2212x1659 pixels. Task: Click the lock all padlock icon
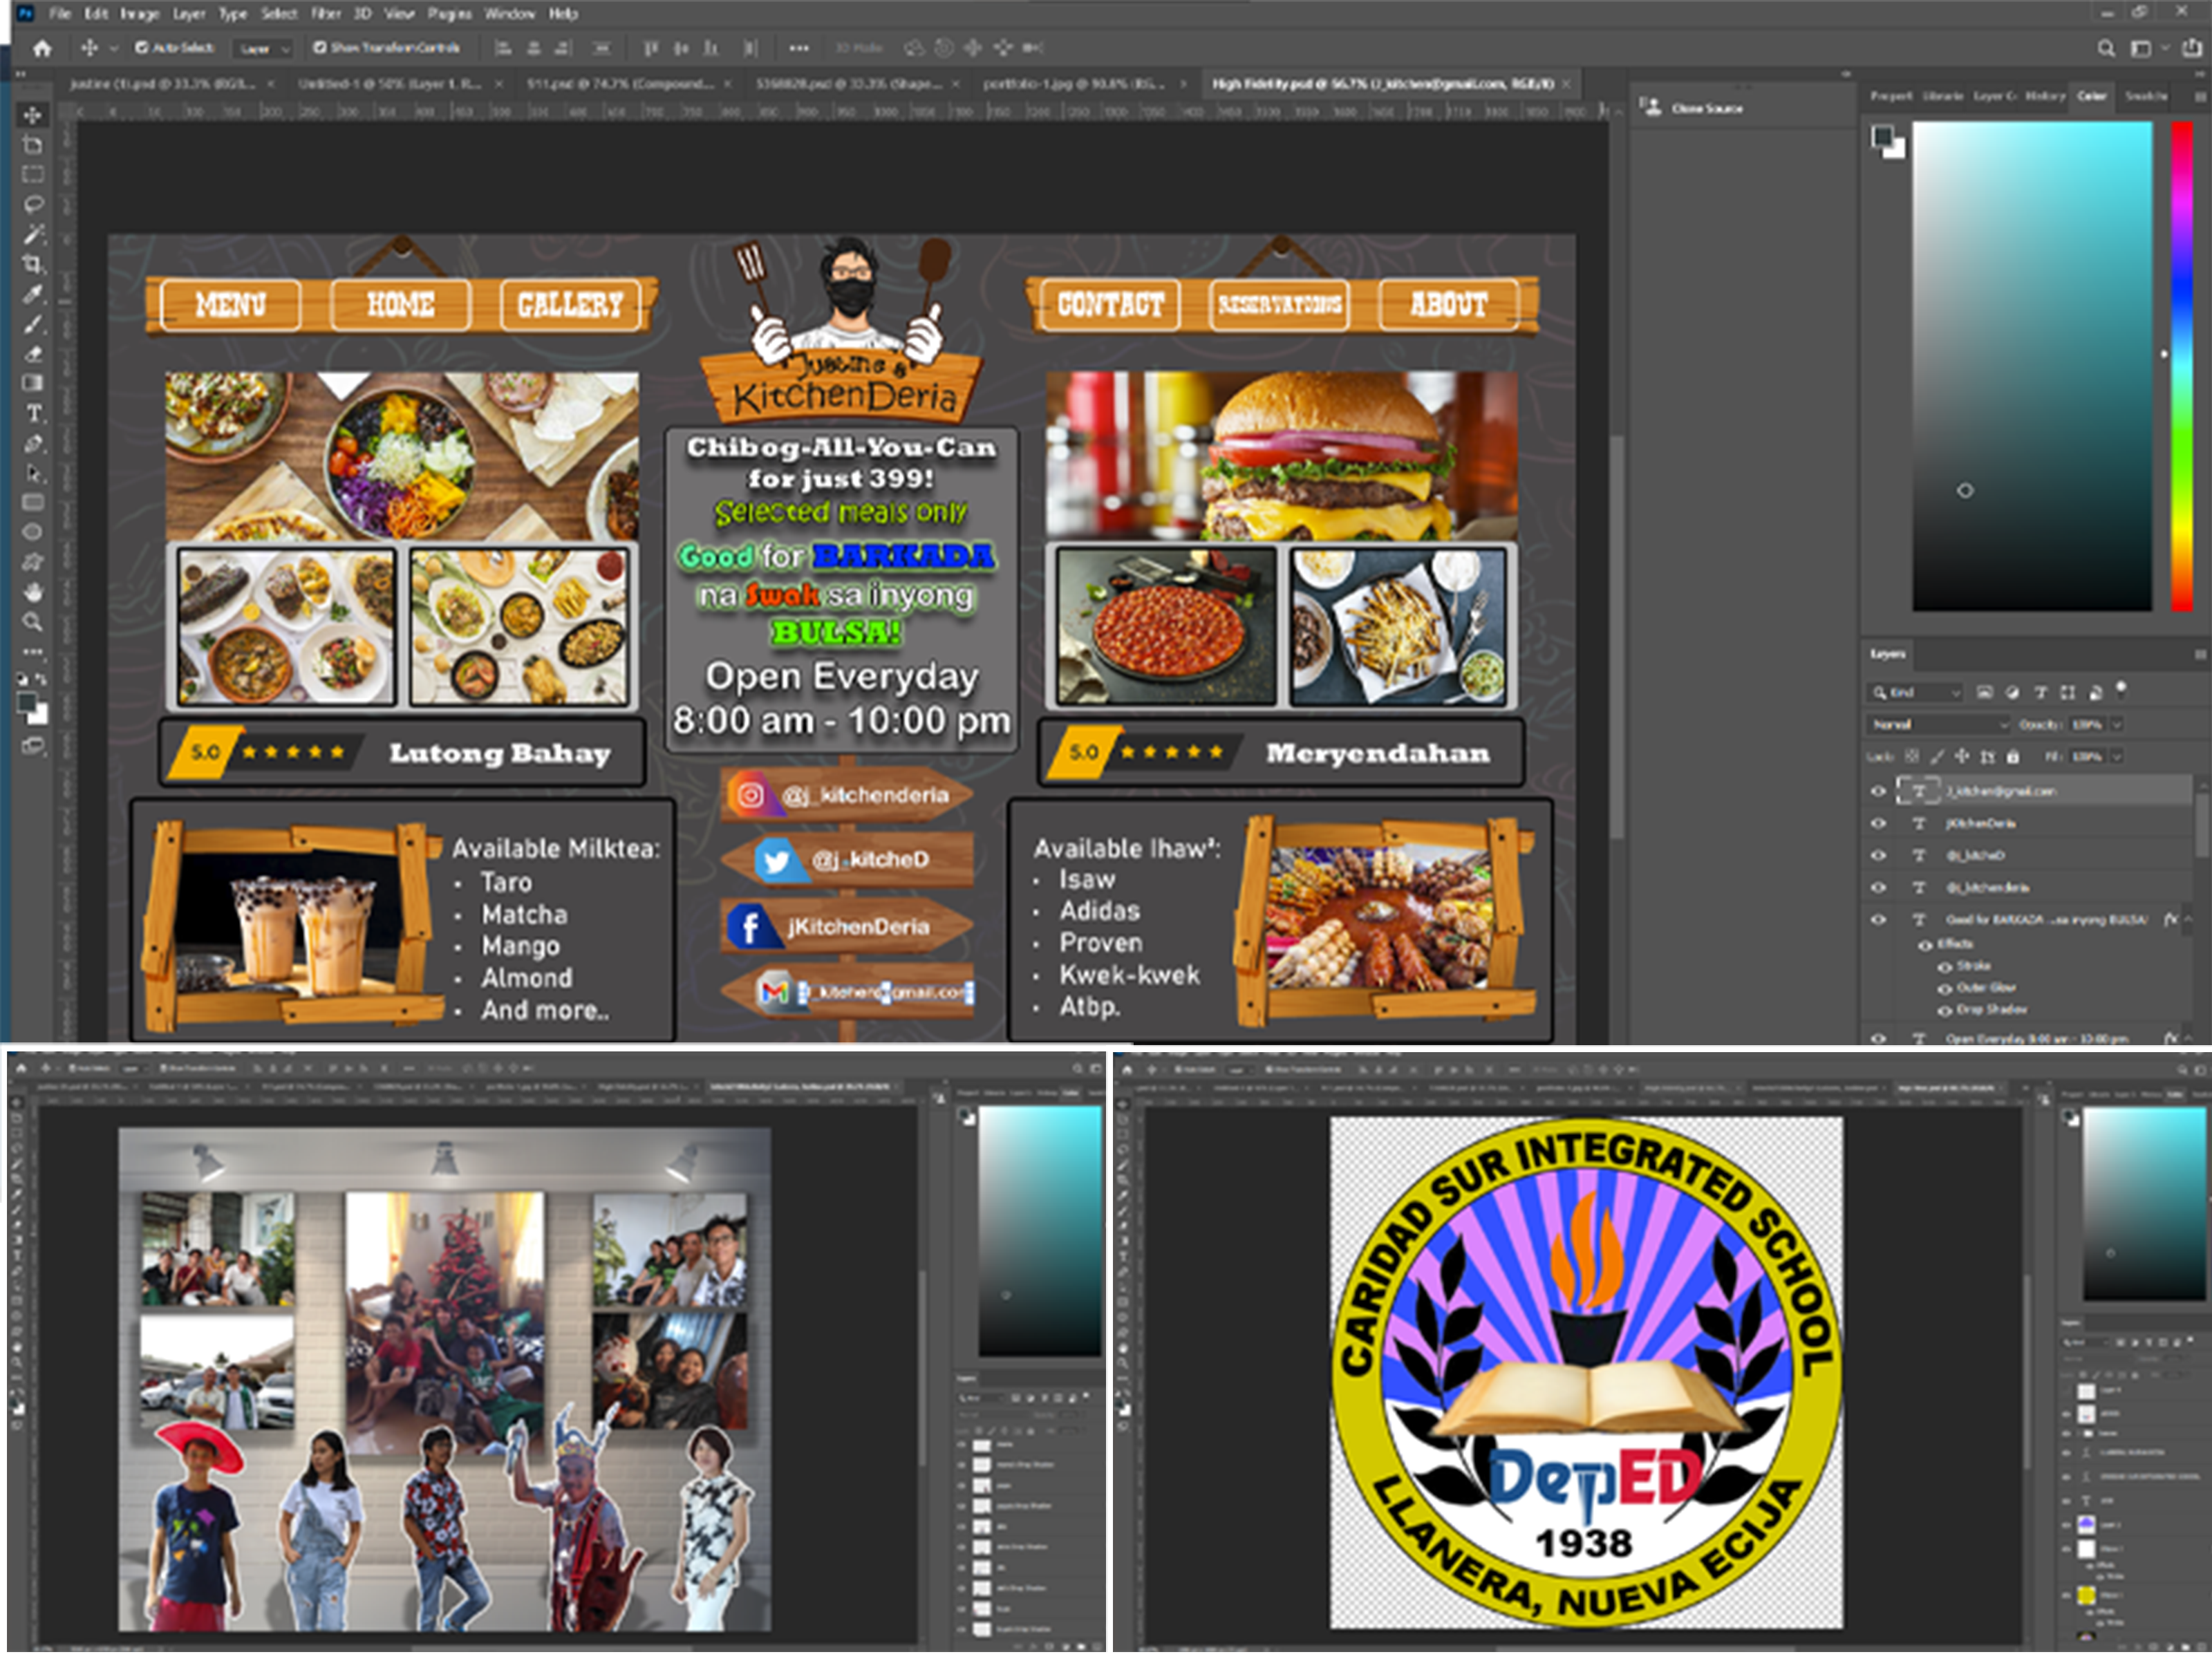coord(2013,756)
